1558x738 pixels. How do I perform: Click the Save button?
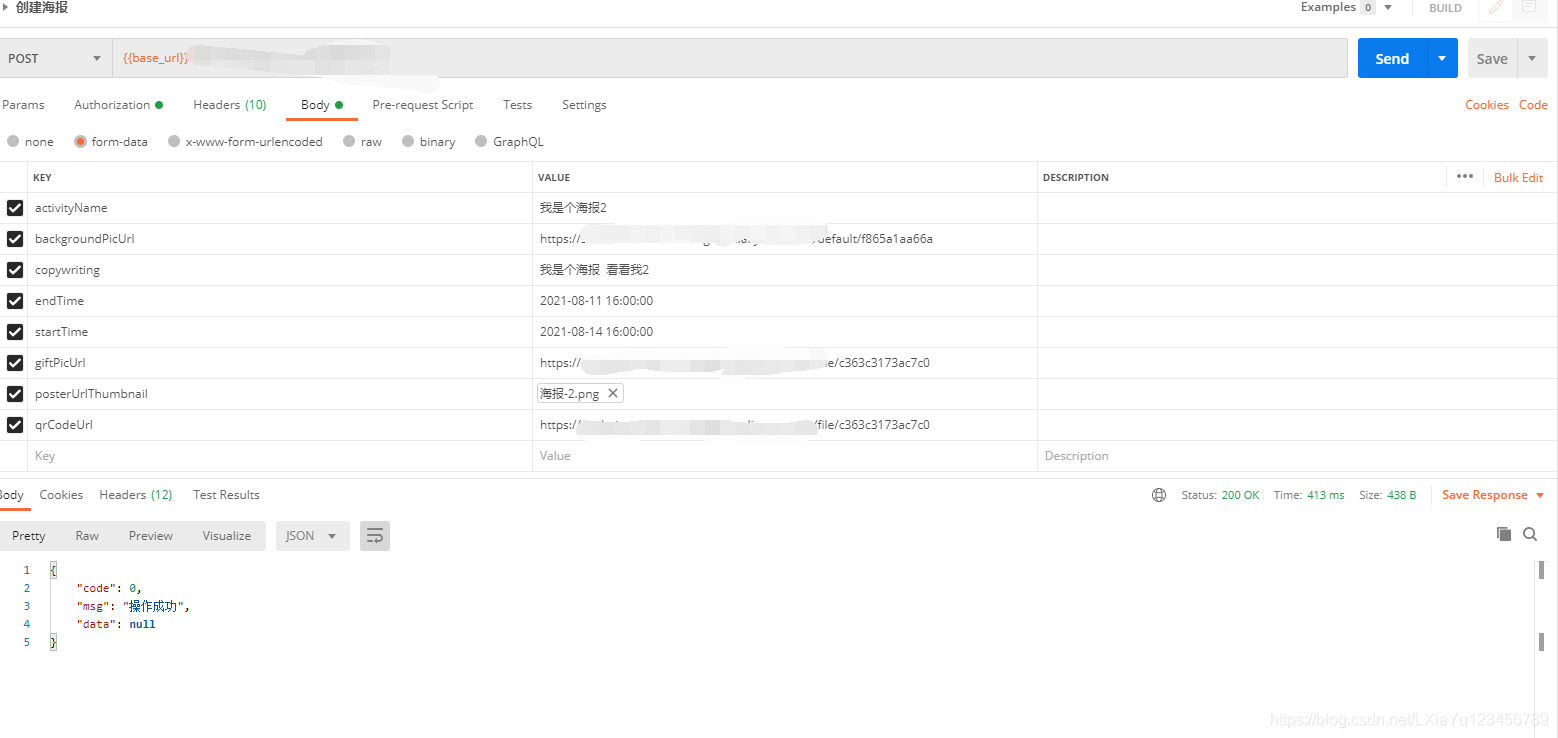(1492, 58)
